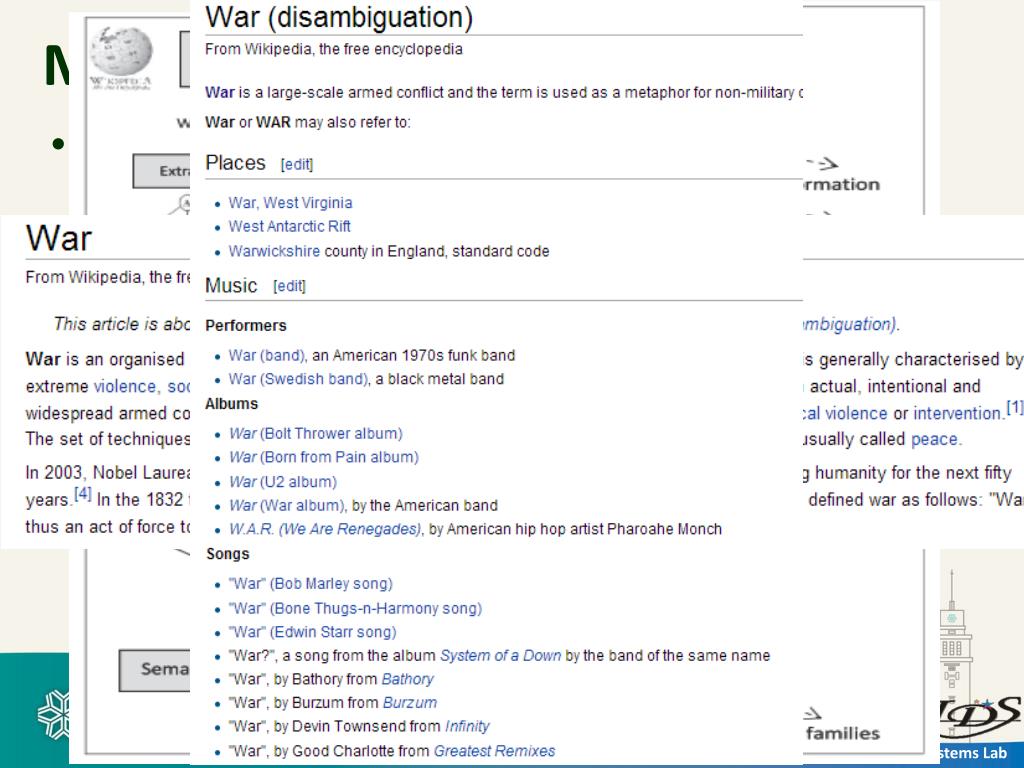Follow the Greatest Remixes album link
This screenshot has height=768, width=1024.
click(x=494, y=751)
